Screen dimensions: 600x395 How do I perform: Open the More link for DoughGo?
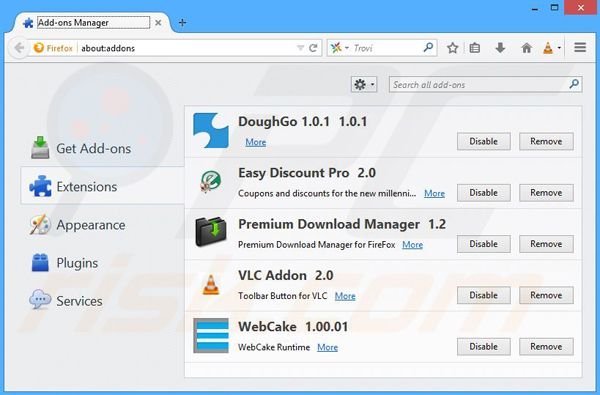coord(256,142)
